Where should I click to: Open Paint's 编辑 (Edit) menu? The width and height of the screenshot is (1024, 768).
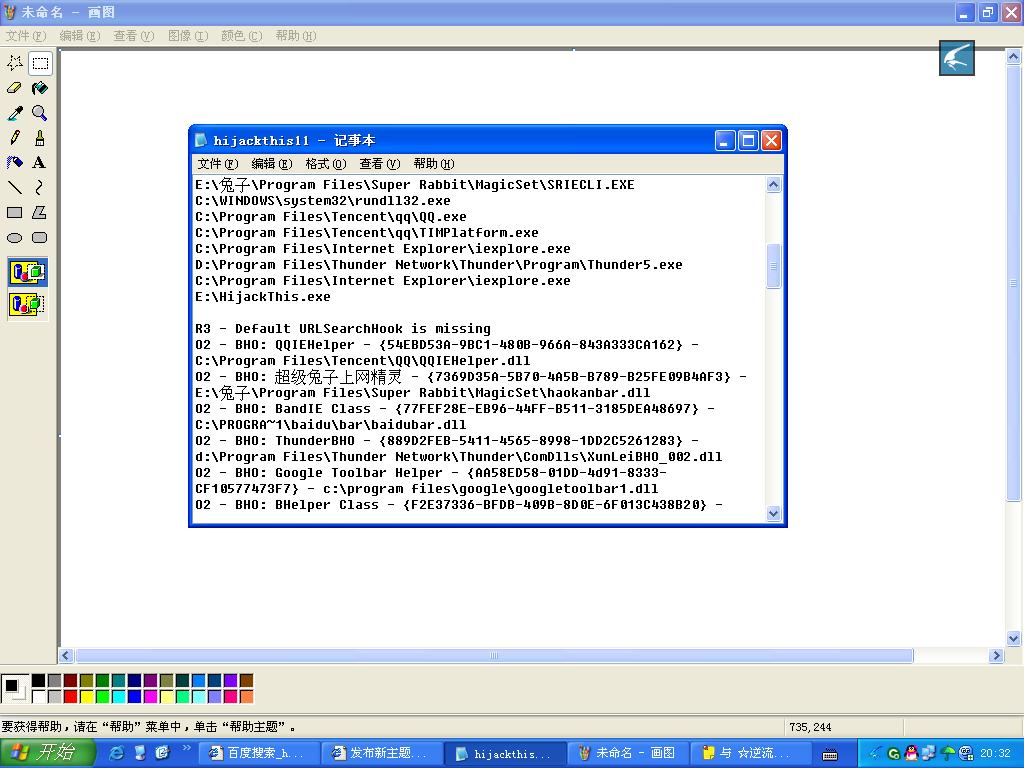(x=80, y=36)
